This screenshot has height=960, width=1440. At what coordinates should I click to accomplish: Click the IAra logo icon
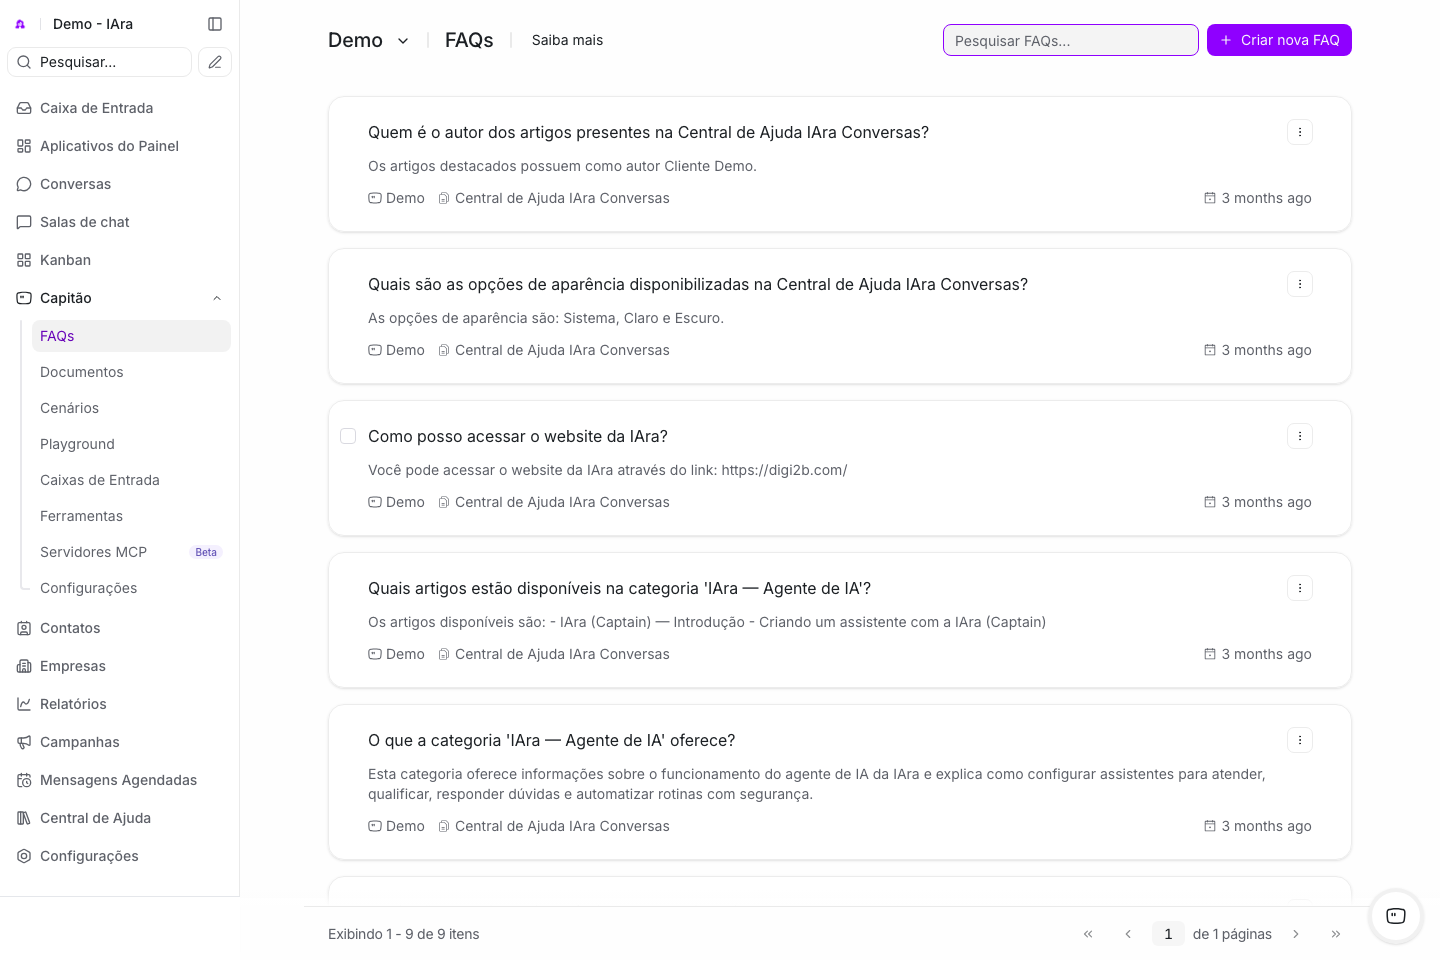20,24
